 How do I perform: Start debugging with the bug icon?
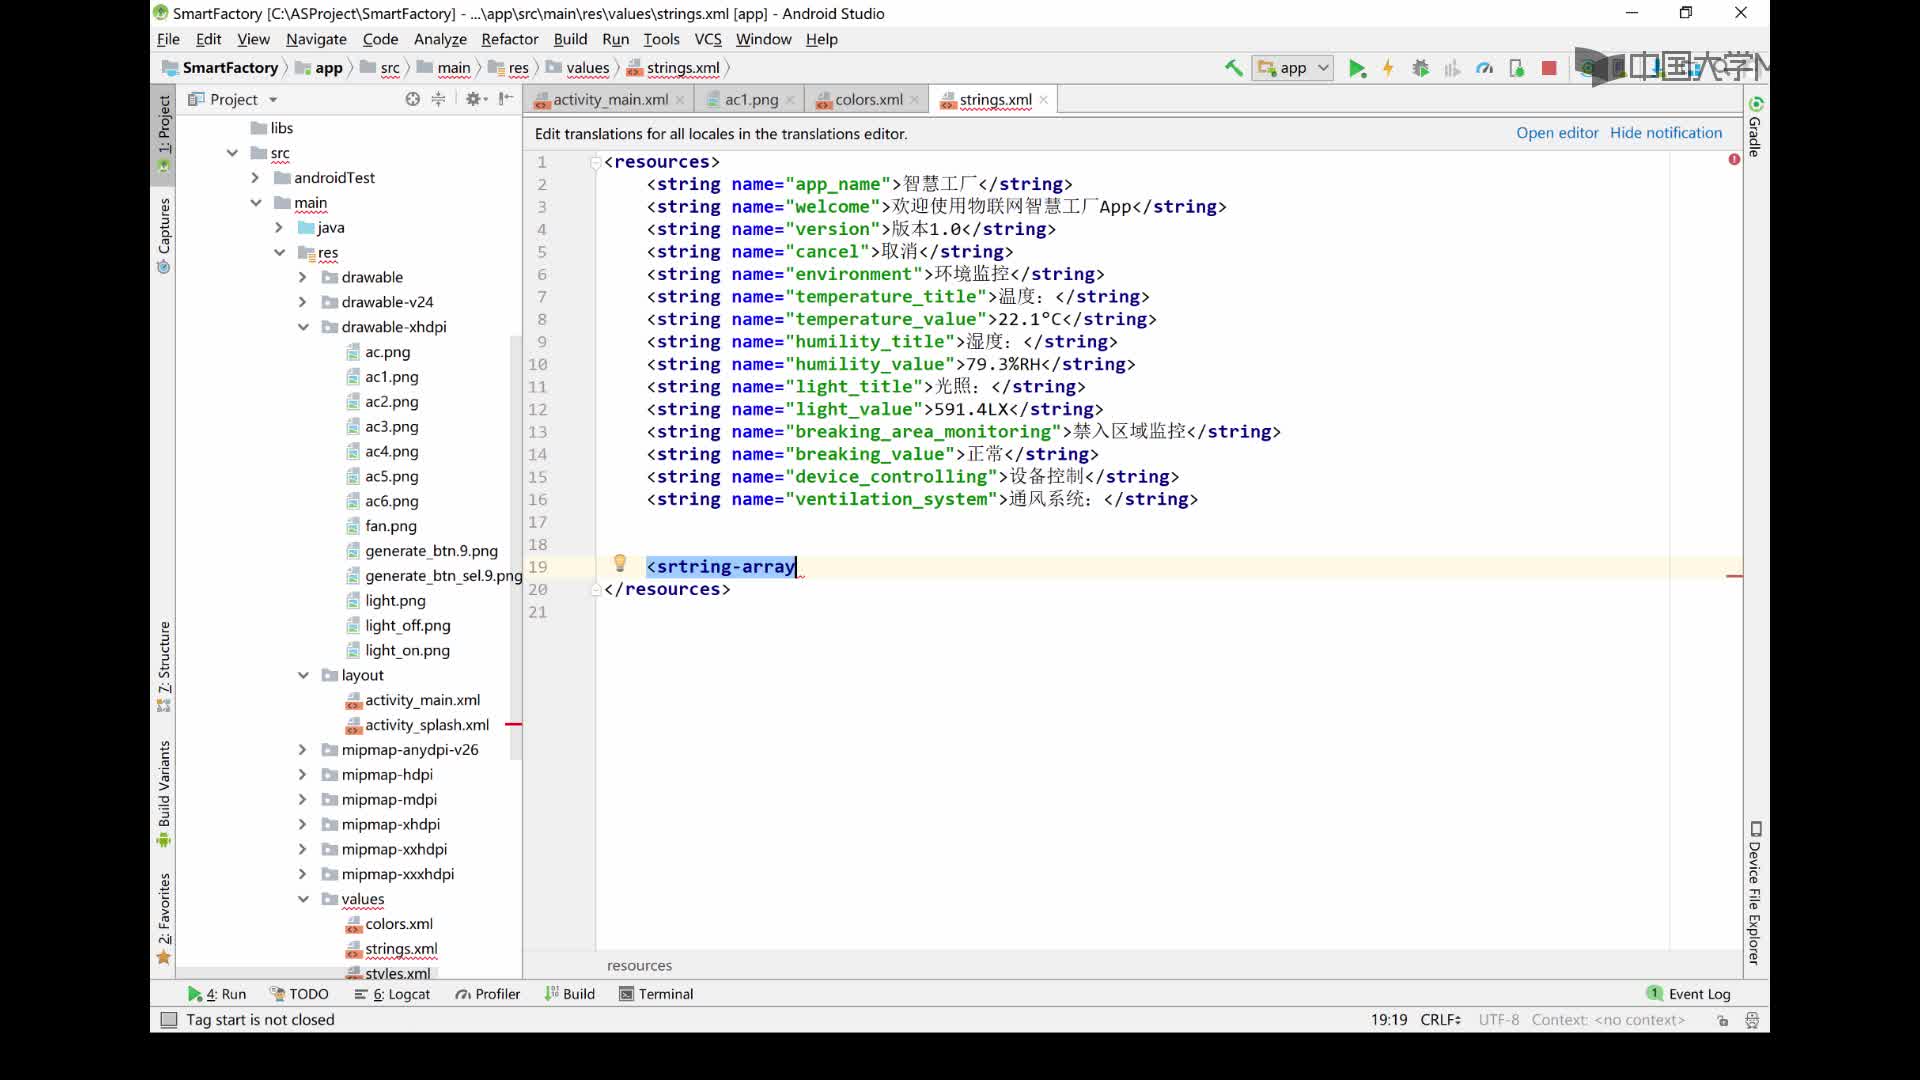(1420, 68)
